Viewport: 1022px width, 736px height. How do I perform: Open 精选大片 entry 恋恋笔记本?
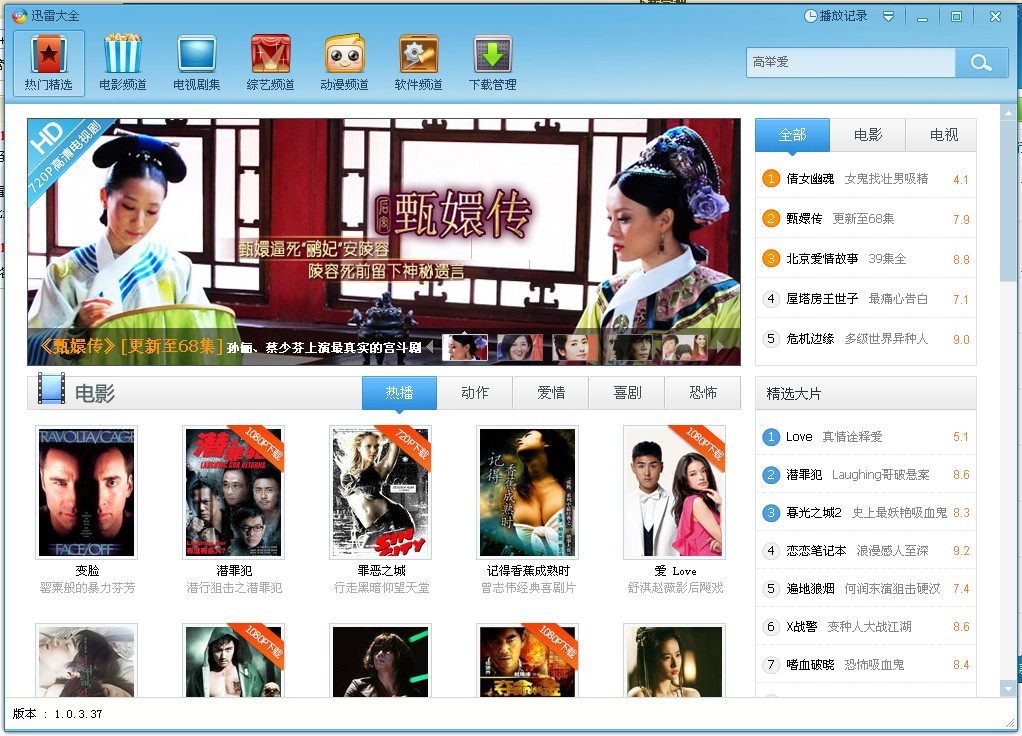click(x=866, y=550)
